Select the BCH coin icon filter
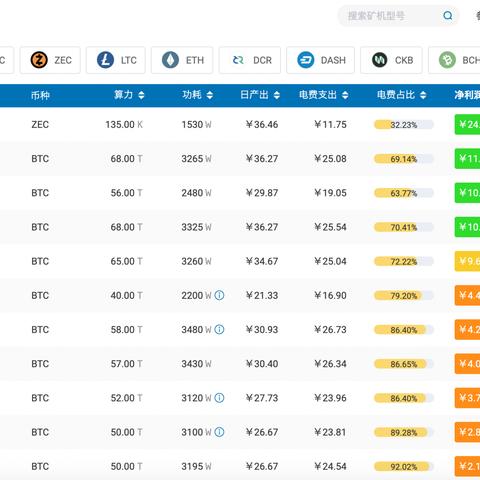Screen dimensions: 480x480 tap(447, 60)
